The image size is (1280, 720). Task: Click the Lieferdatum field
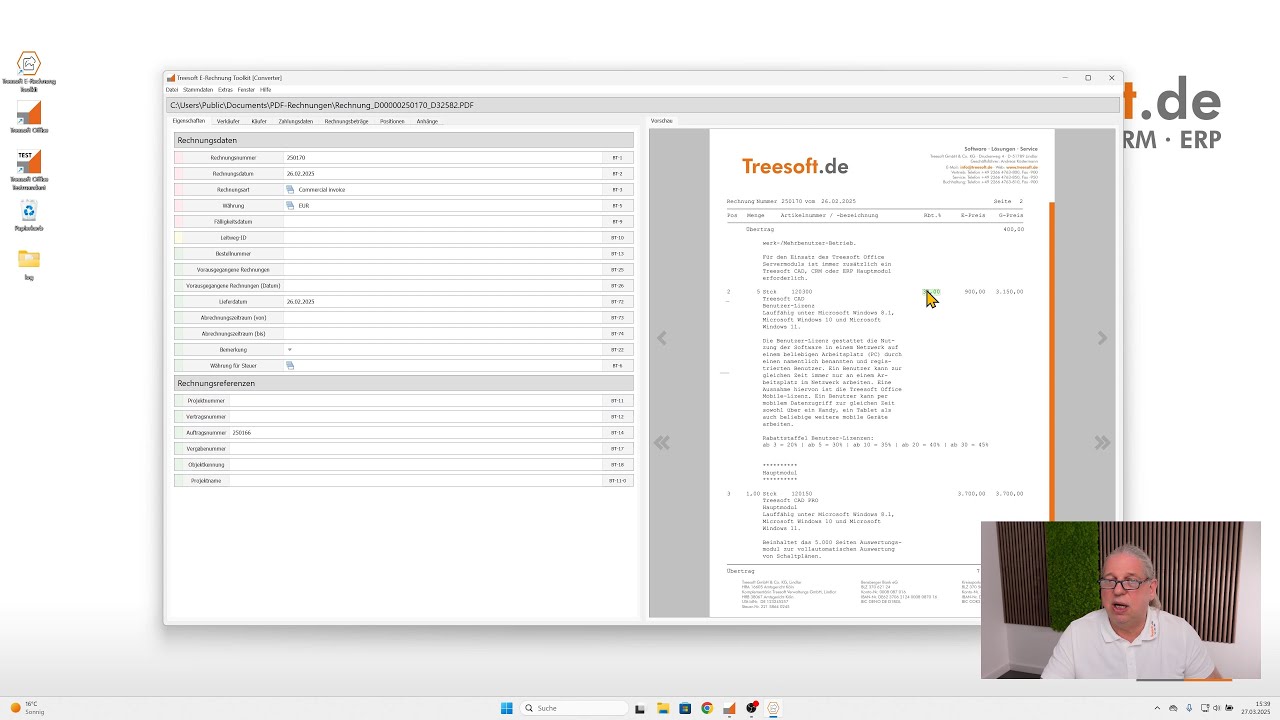(x=444, y=301)
